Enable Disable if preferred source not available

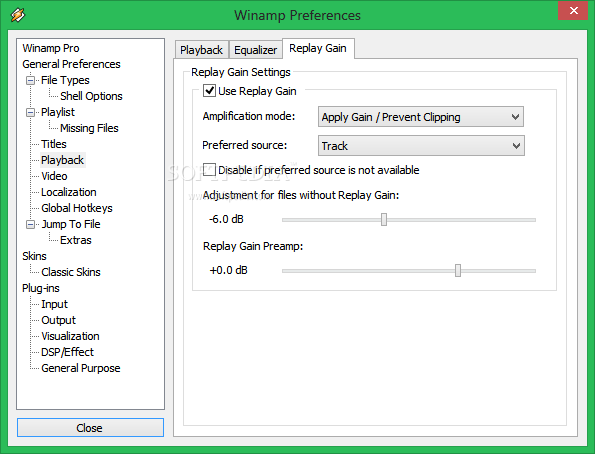point(209,170)
